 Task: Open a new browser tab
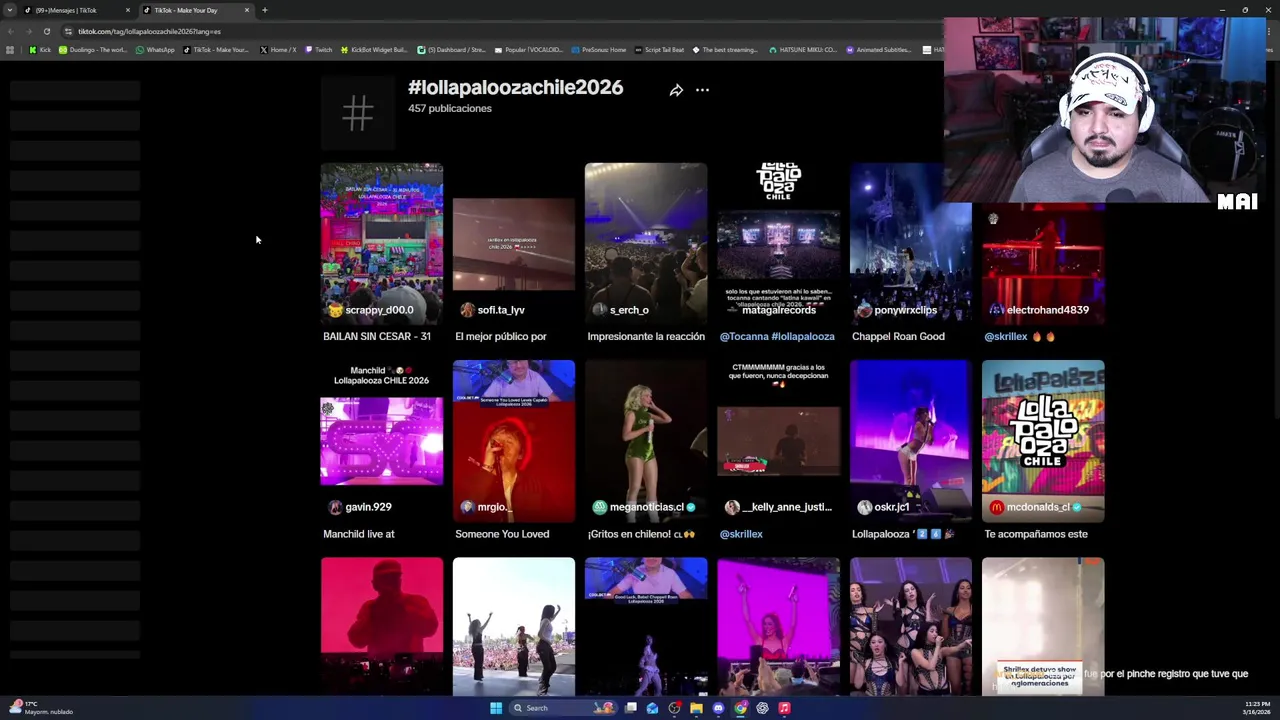[x=264, y=10]
